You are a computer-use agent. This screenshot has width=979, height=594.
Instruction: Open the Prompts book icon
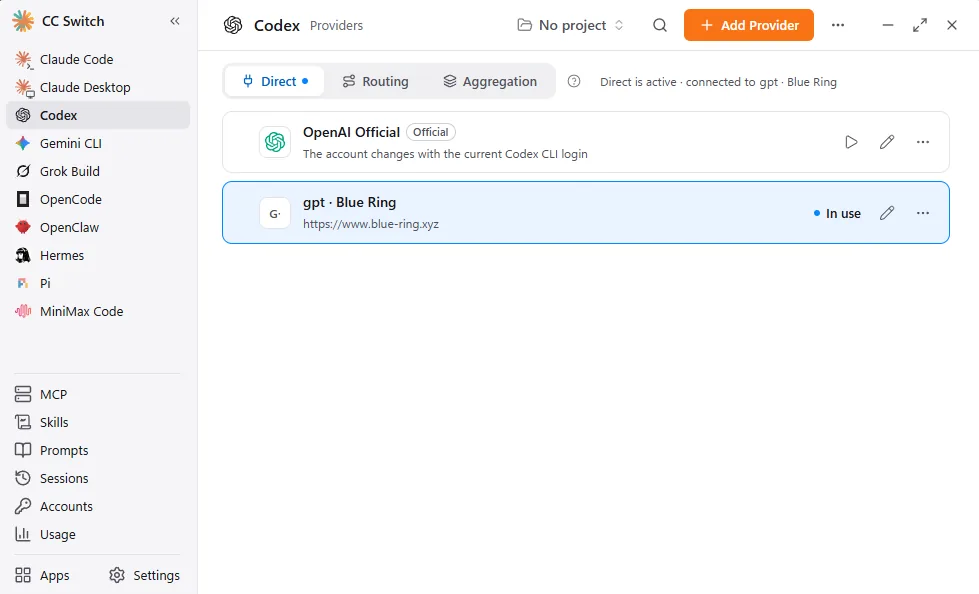23,450
